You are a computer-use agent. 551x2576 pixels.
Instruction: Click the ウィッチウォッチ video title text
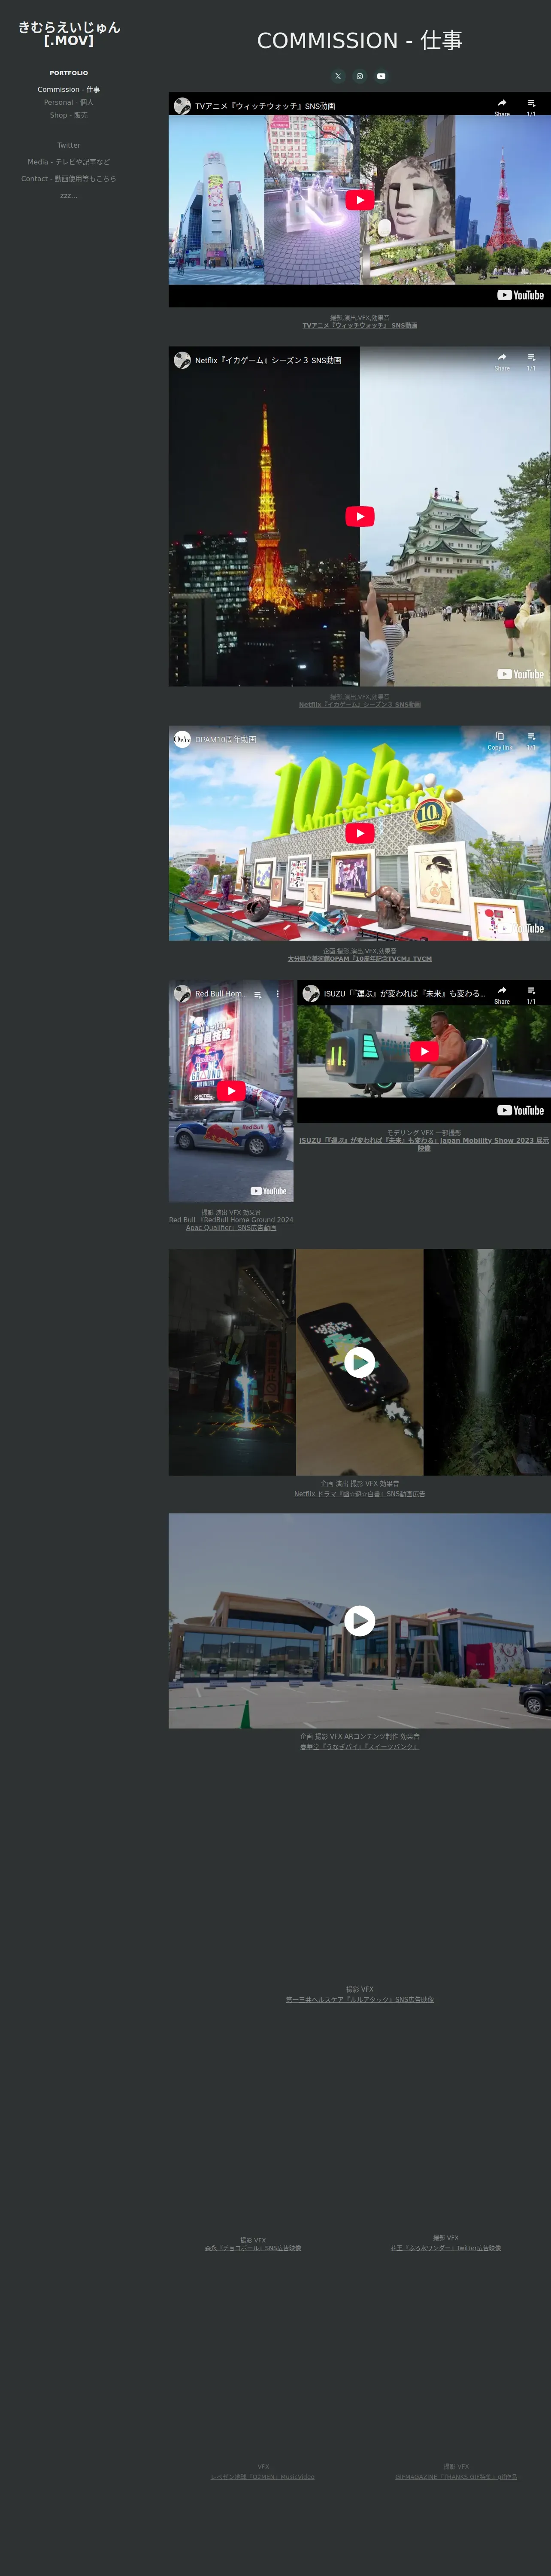(265, 106)
